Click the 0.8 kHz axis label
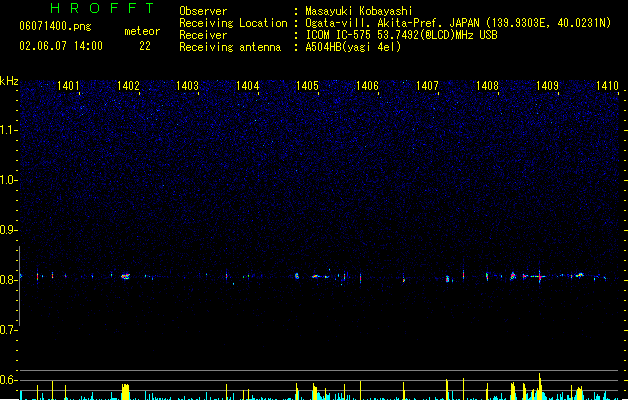 (8, 280)
